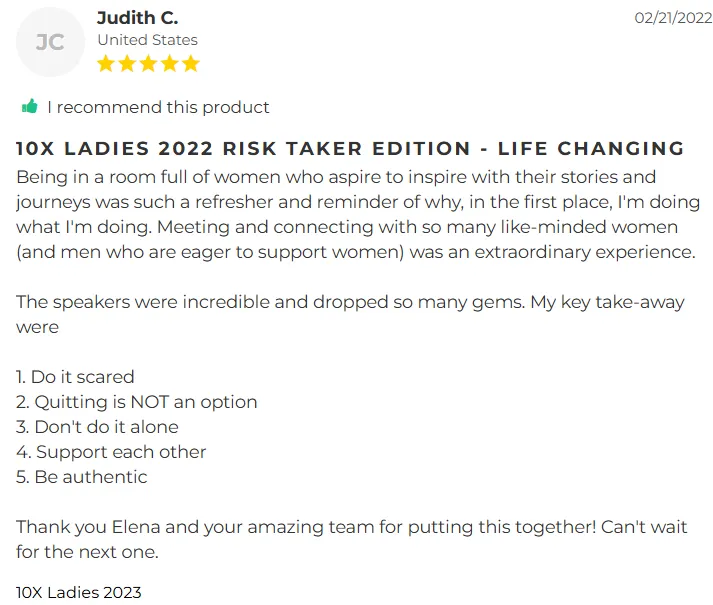Click the 'Quitting is NOT an option' line
The image size is (713, 605).
(136, 402)
